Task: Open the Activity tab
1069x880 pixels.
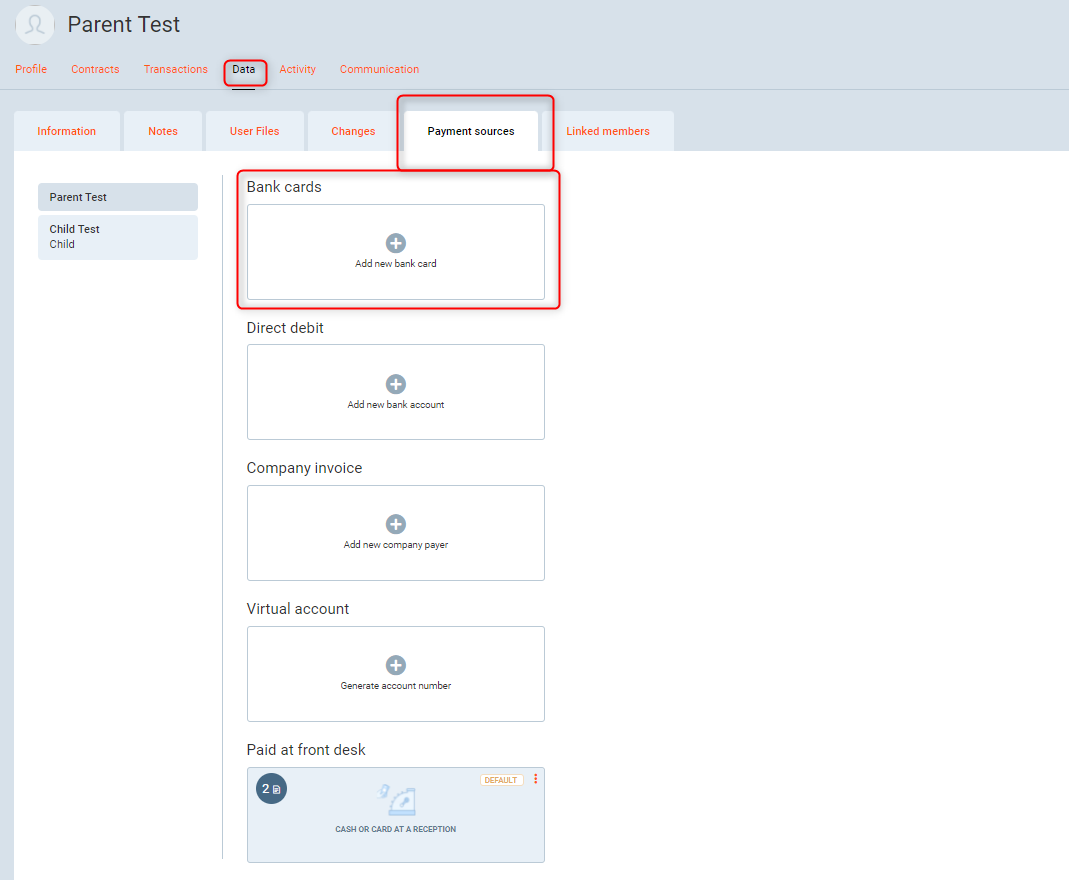Action: click(x=297, y=70)
